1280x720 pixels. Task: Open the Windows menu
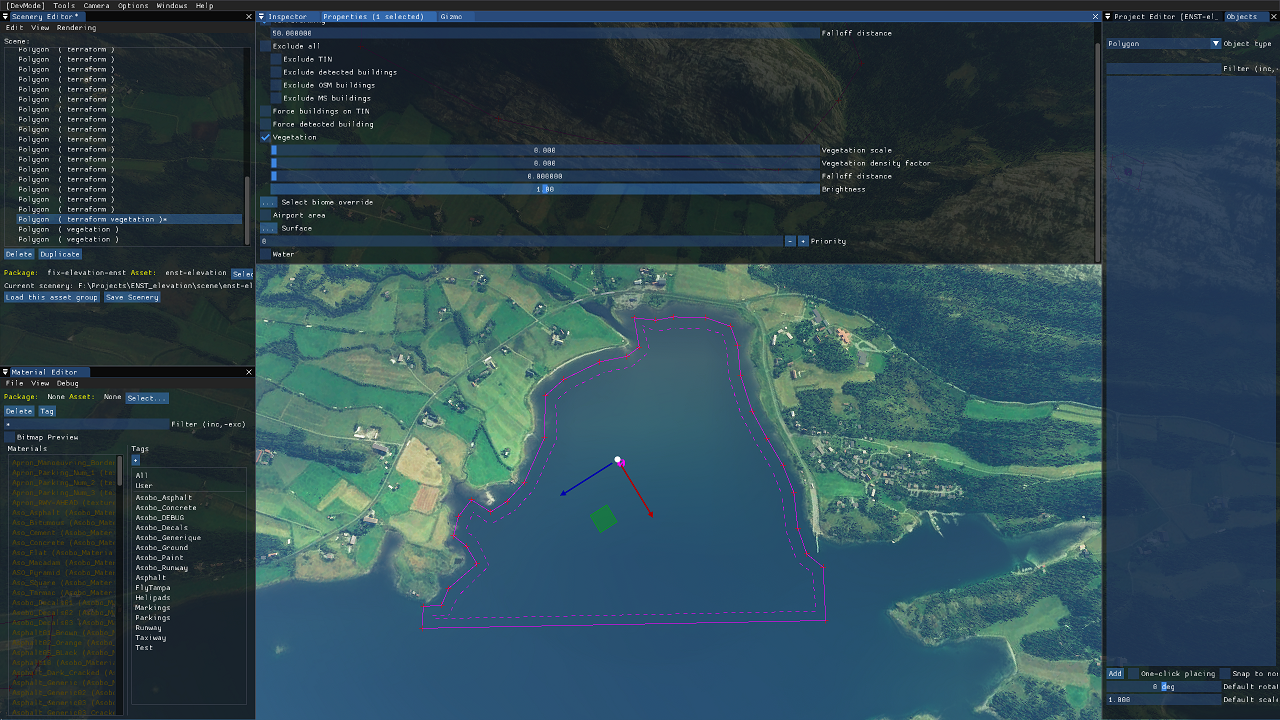tap(172, 6)
